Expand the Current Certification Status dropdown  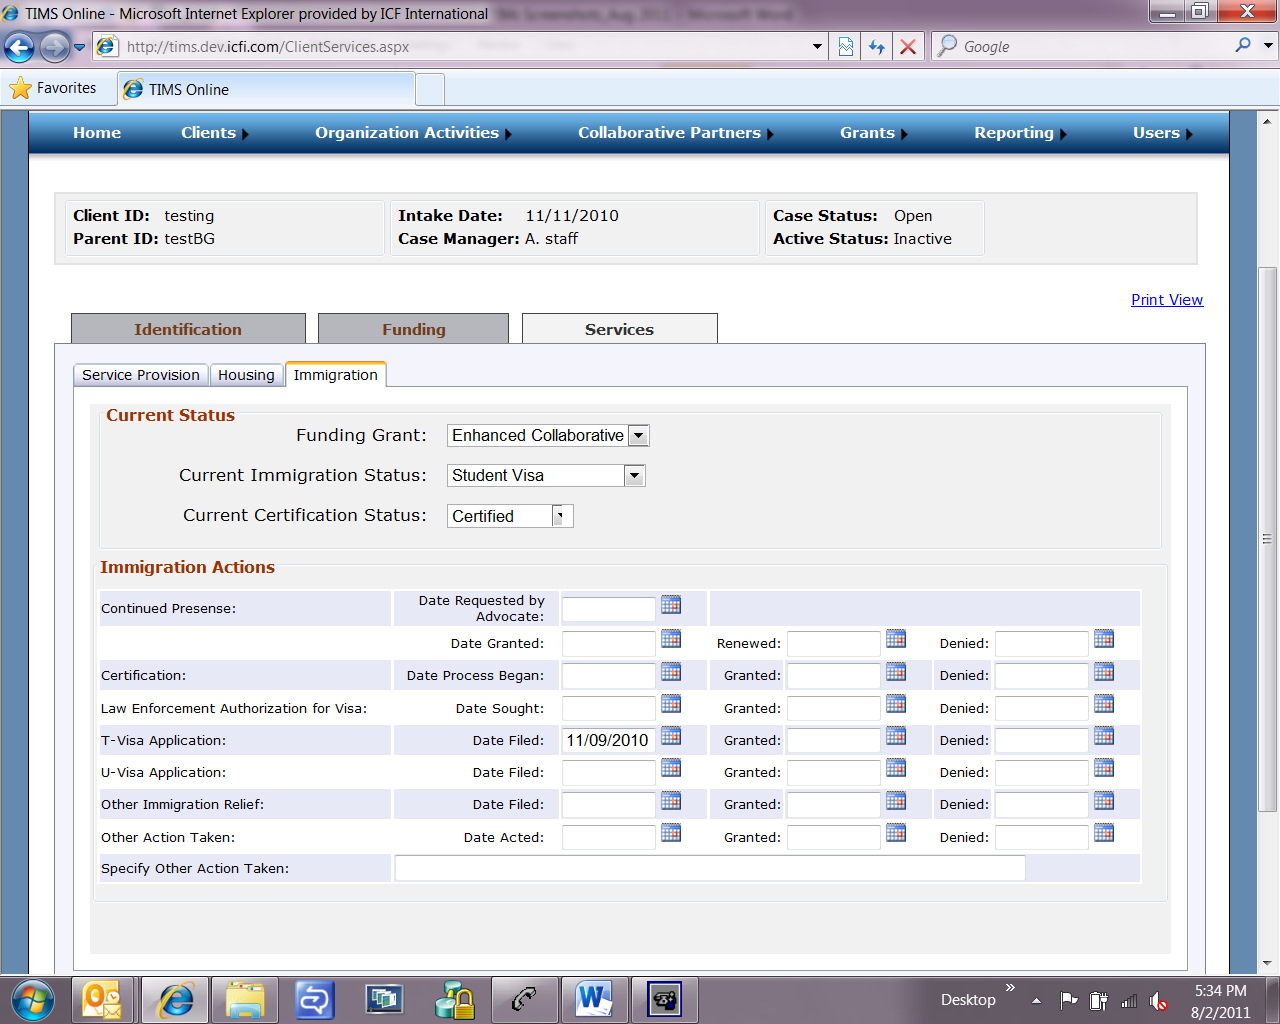point(560,516)
